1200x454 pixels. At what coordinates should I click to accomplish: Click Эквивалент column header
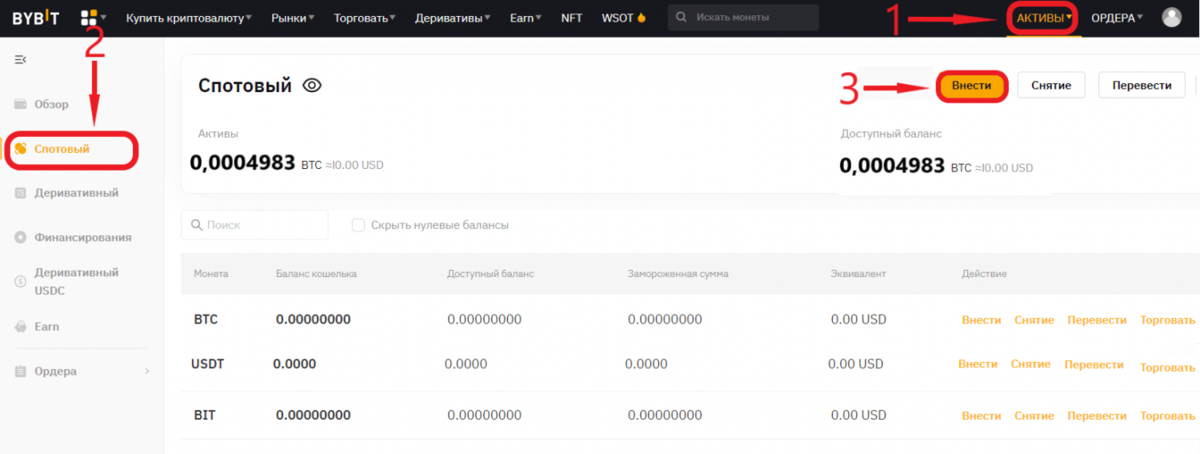click(858, 274)
